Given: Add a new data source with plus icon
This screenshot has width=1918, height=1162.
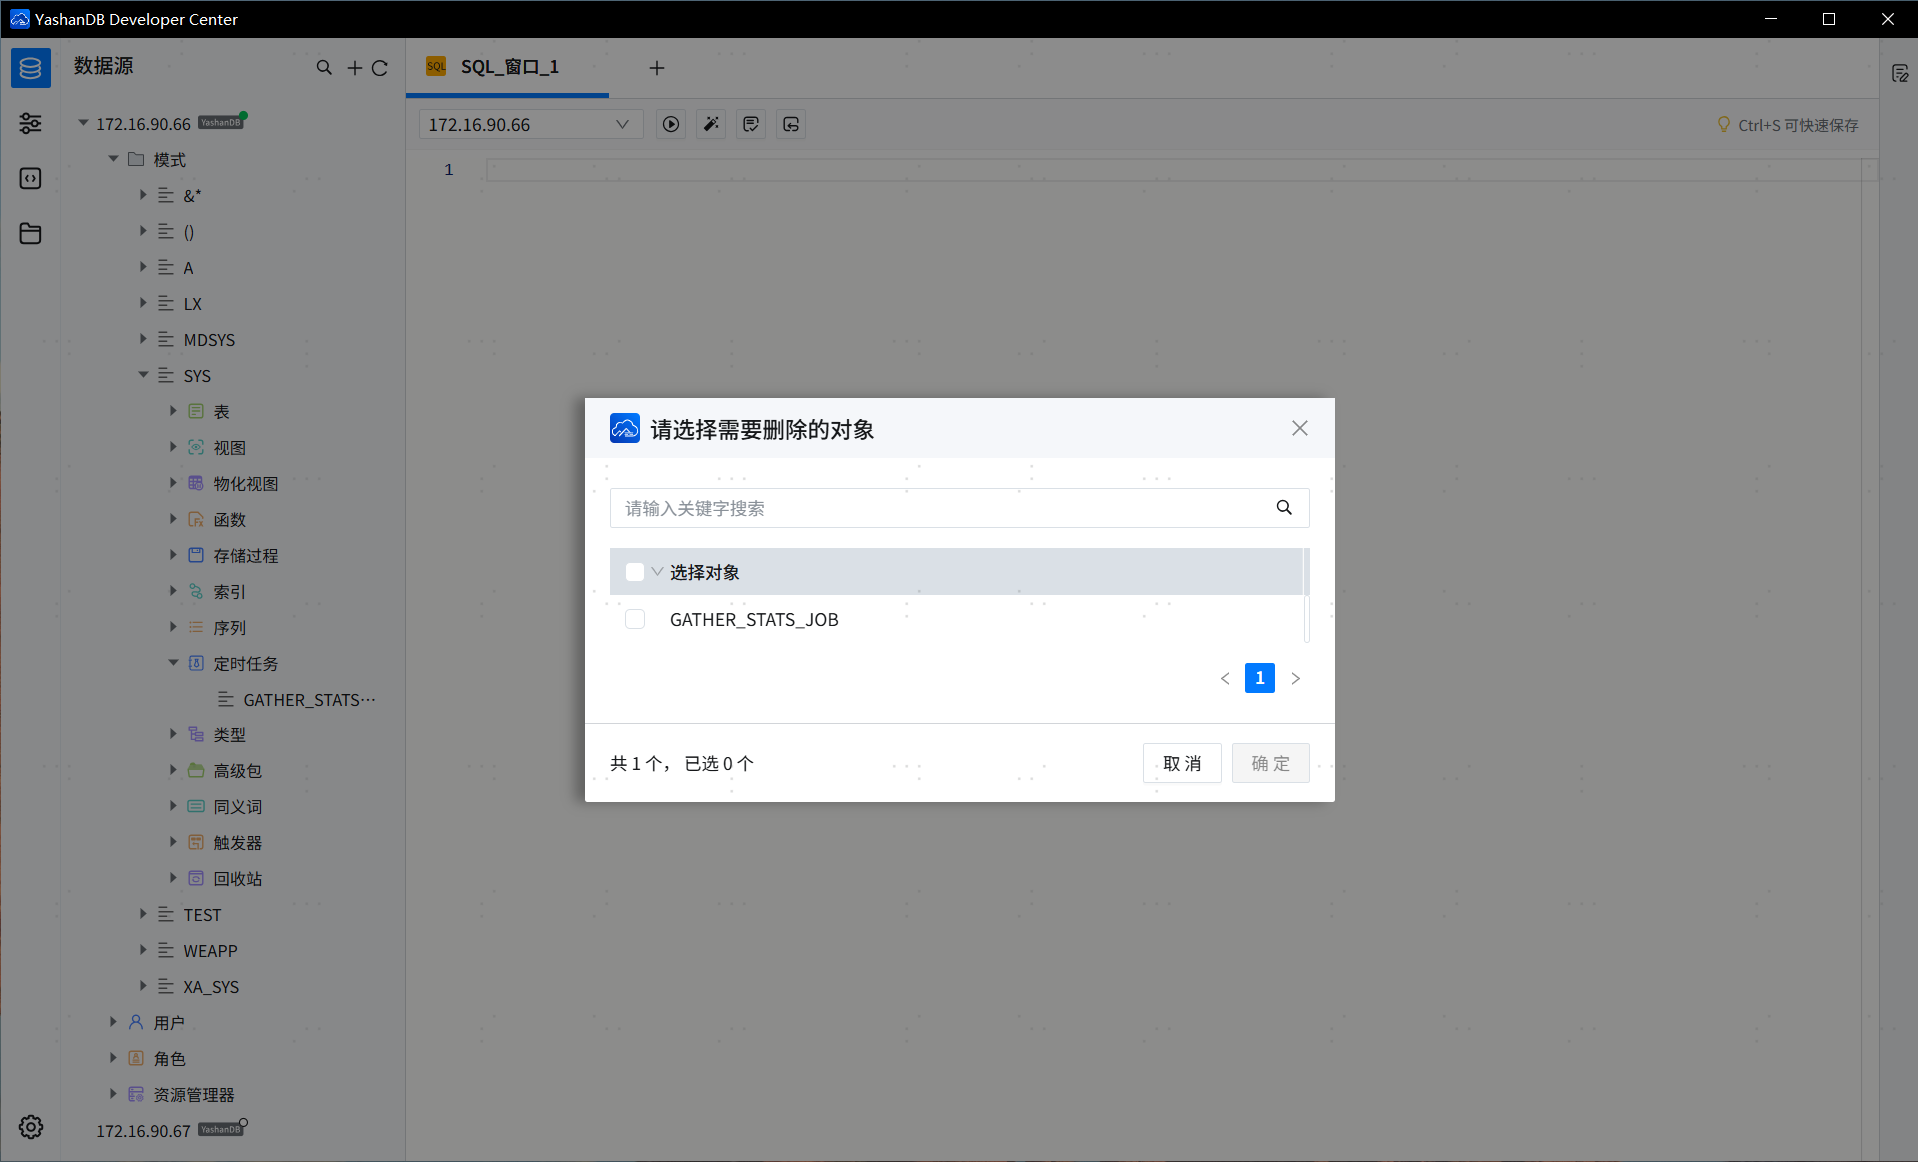Looking at the screenshot, I should tap(354, 68).
